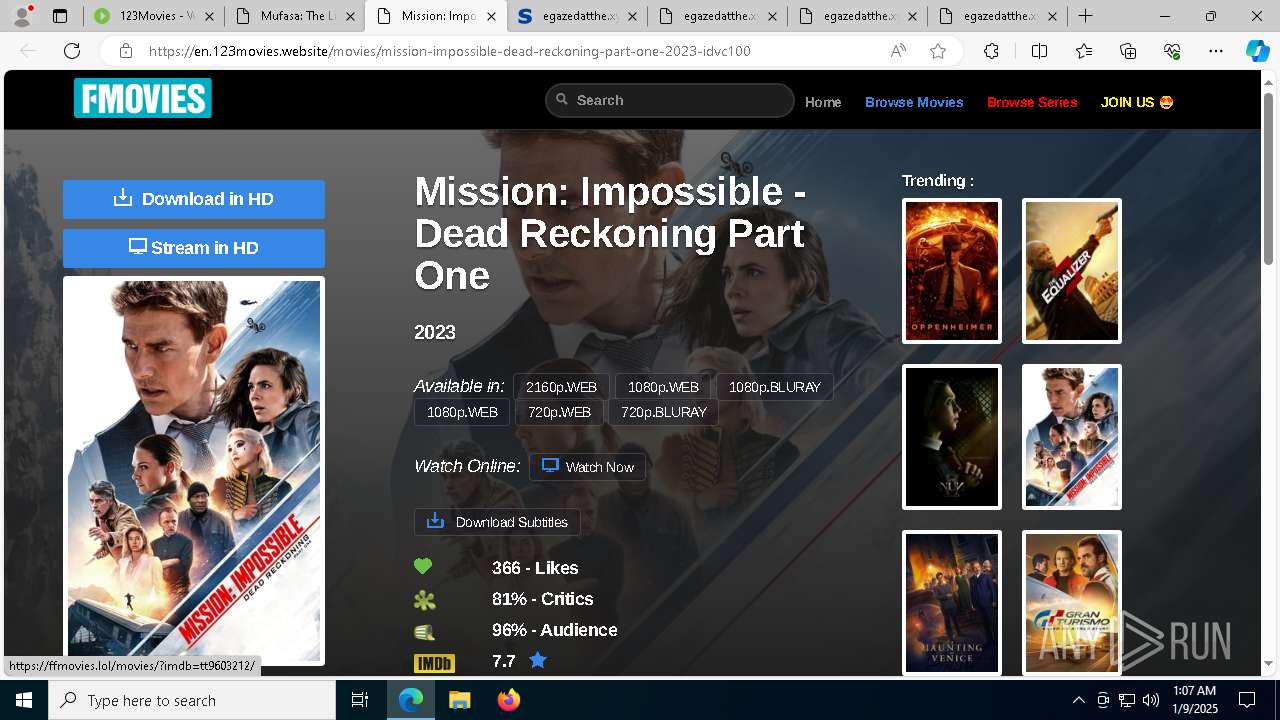Open Task View on the taskbar
Viewport: 1280px width, 720px height.
[360, 700]
